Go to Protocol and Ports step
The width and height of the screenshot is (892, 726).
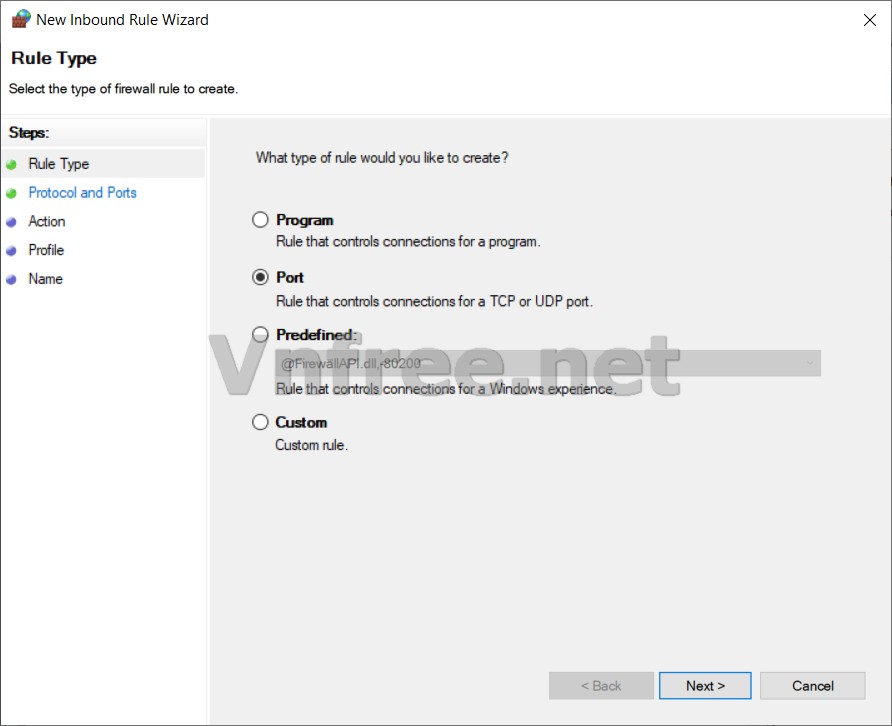(x=82, y=193)
